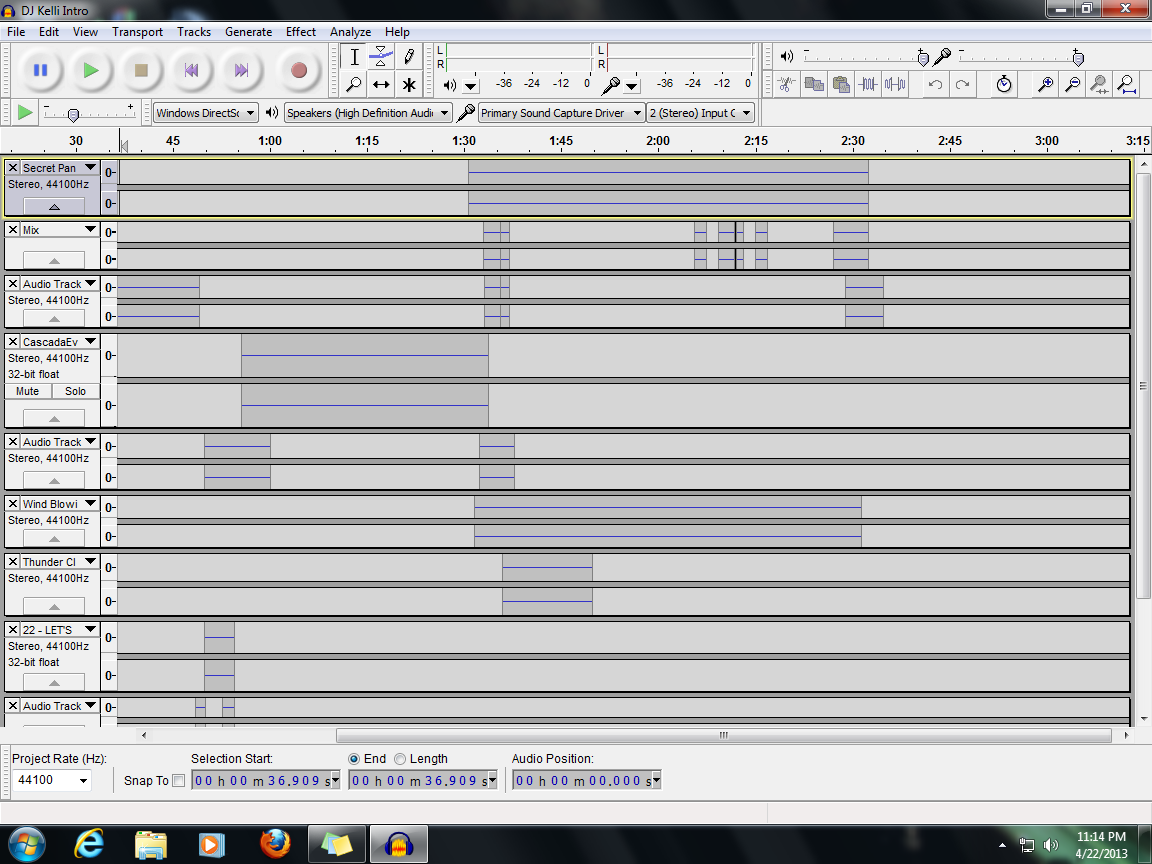Close the 22 - LET'S track

tap(12, 630)
